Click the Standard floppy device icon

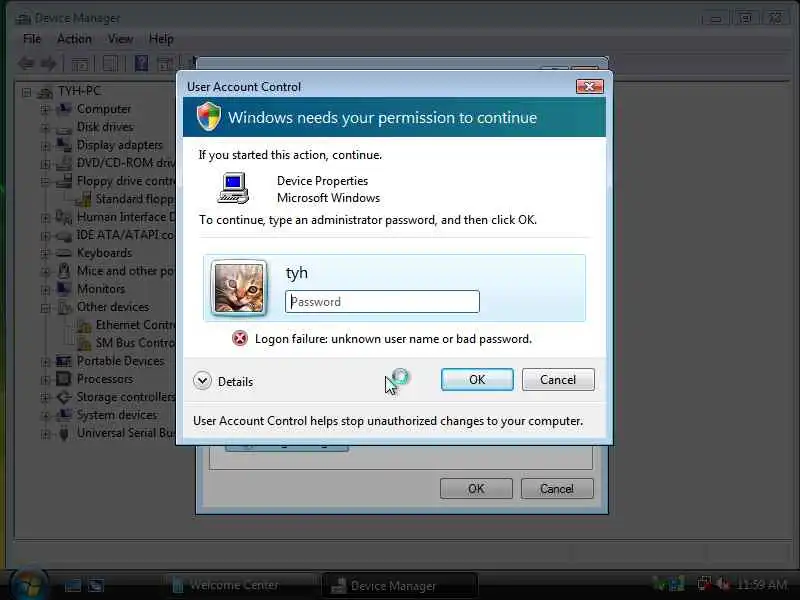83,199
